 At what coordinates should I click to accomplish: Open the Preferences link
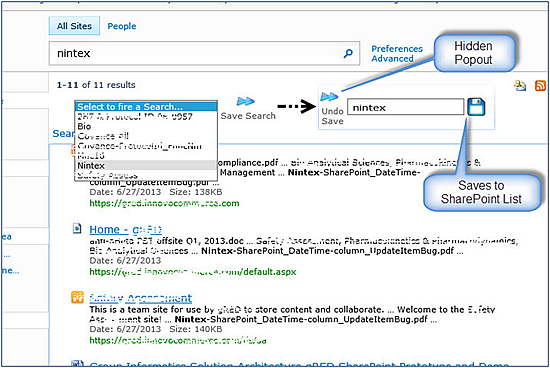click(x=397, y=49)
